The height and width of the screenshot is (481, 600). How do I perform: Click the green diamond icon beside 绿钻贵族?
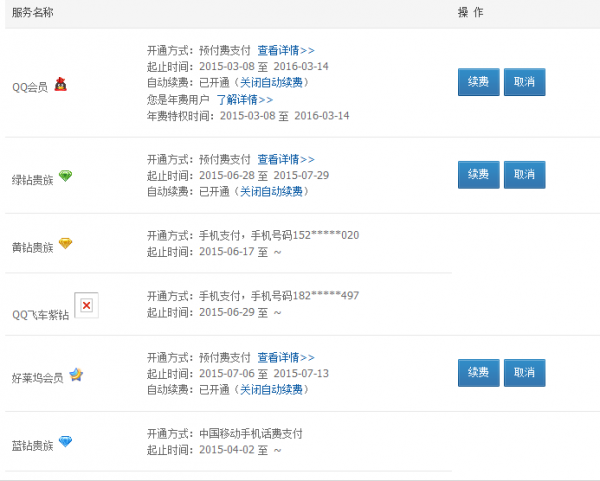click(65, 176)
